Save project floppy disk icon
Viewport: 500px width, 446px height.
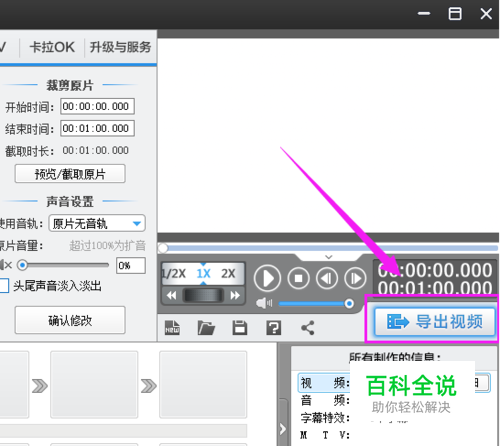click(x=240, y=328)
